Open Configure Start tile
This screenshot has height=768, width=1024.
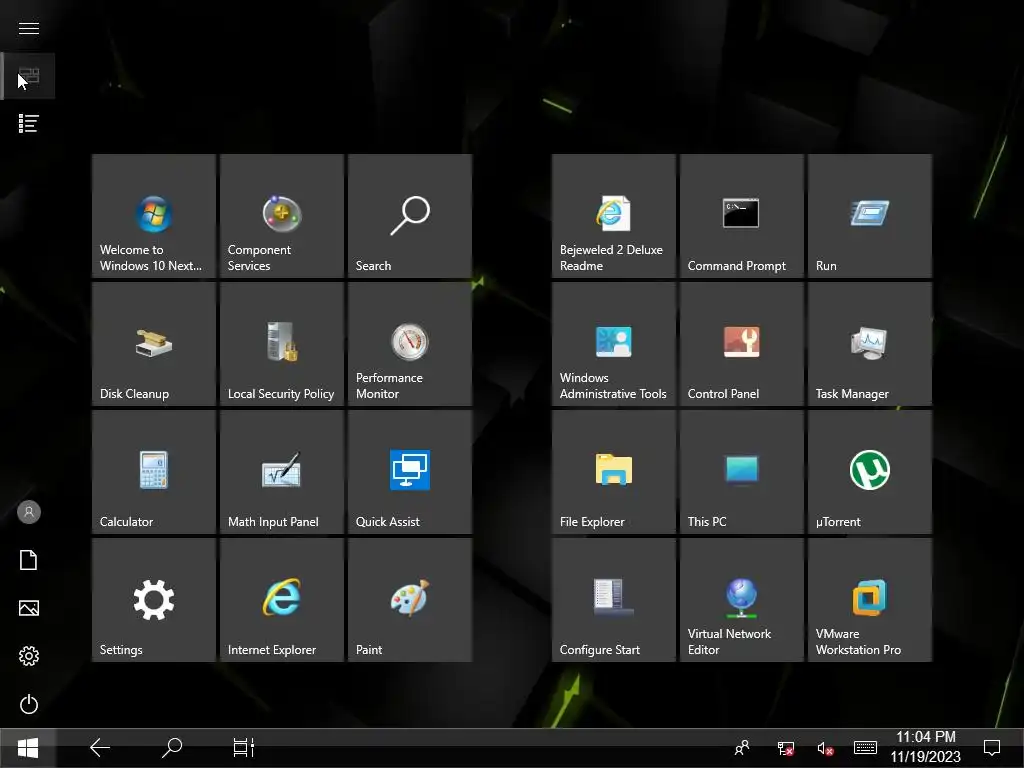pyautogui.click(x=613, y=600)
